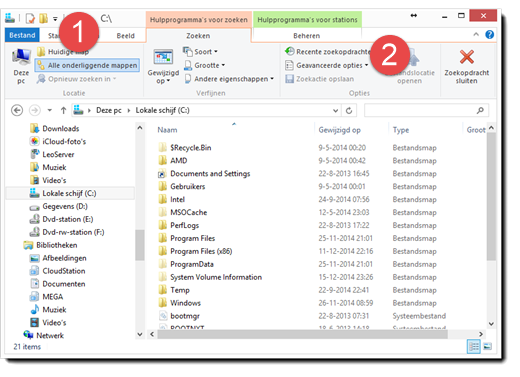Screen dimensions: 520x377
Task: Select Downloads in navigation pane
Action: tap(61, 129)
